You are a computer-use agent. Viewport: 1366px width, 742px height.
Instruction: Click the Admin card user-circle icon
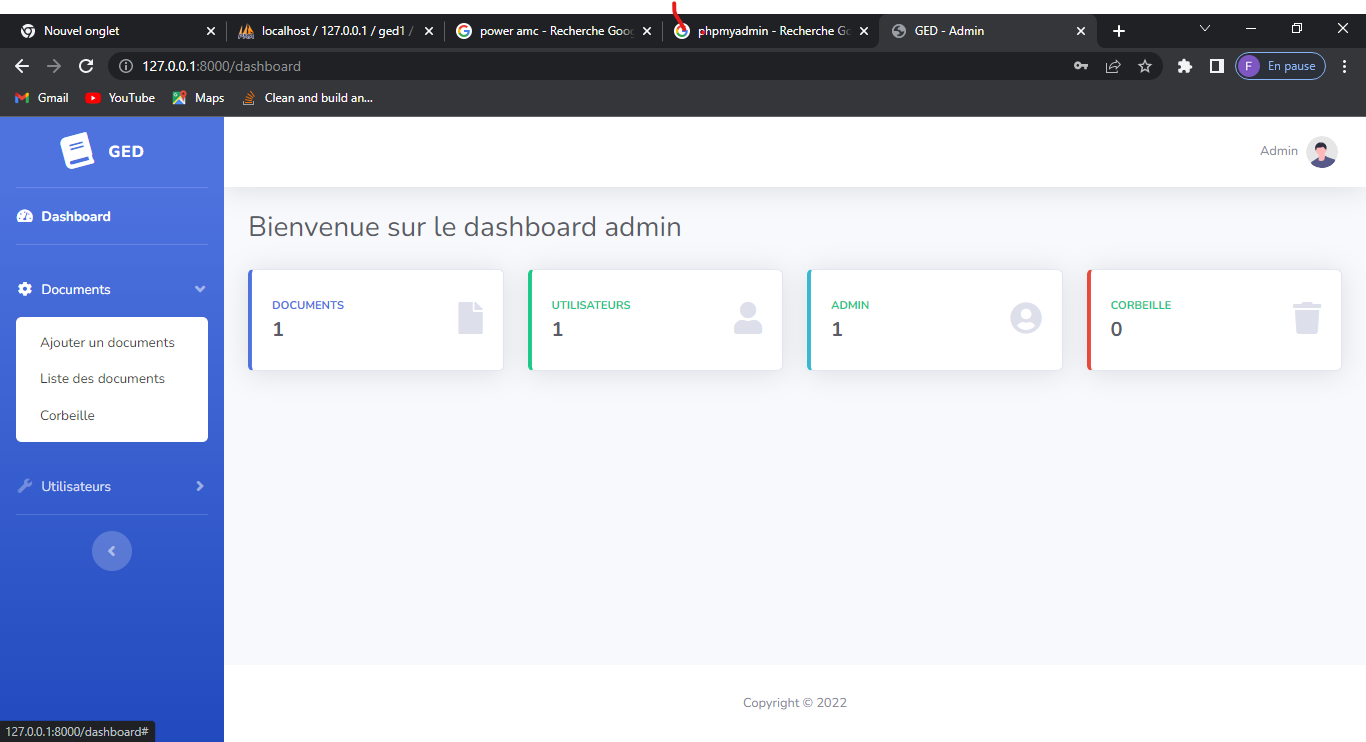(1026, 318)
